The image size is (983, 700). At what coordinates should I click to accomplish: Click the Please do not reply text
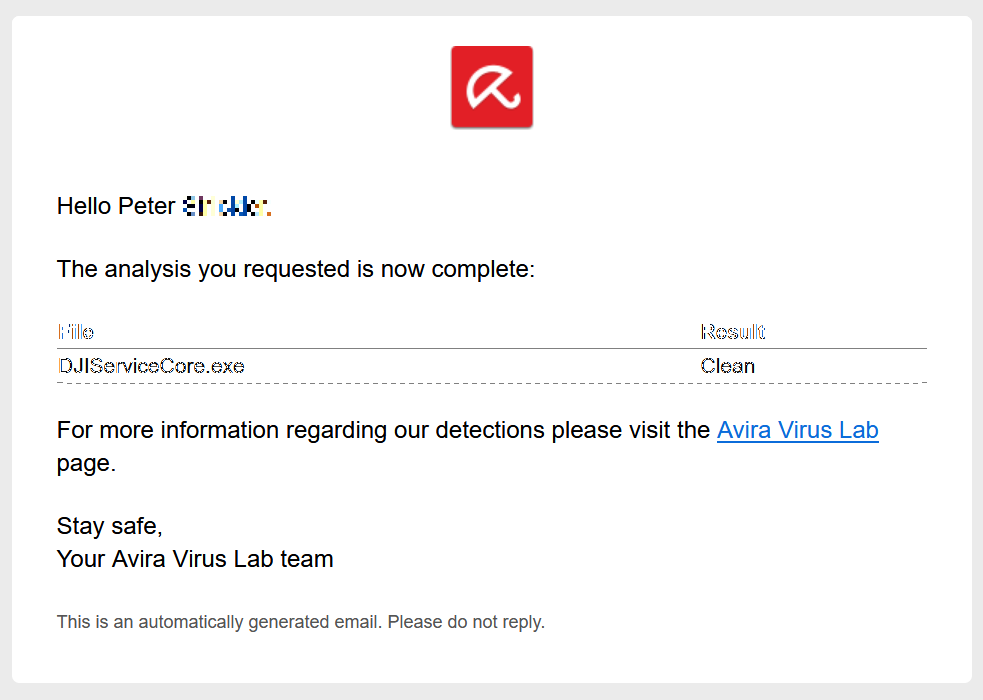[466, 622]
